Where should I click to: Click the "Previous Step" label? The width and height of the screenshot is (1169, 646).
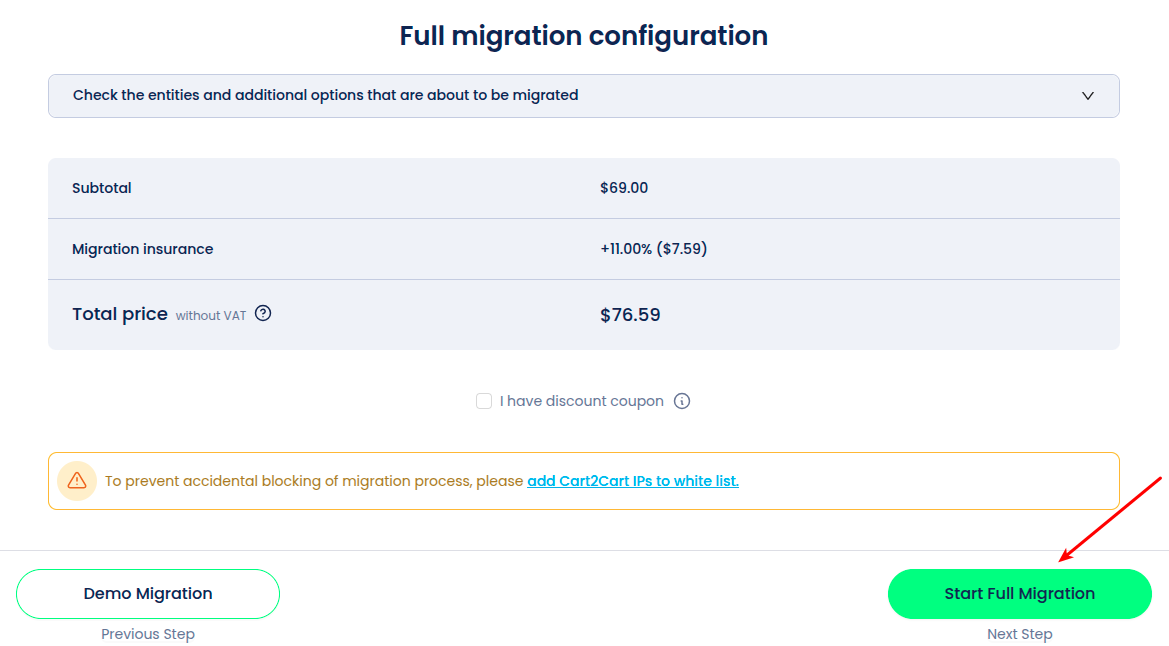(x=148, y=634)
